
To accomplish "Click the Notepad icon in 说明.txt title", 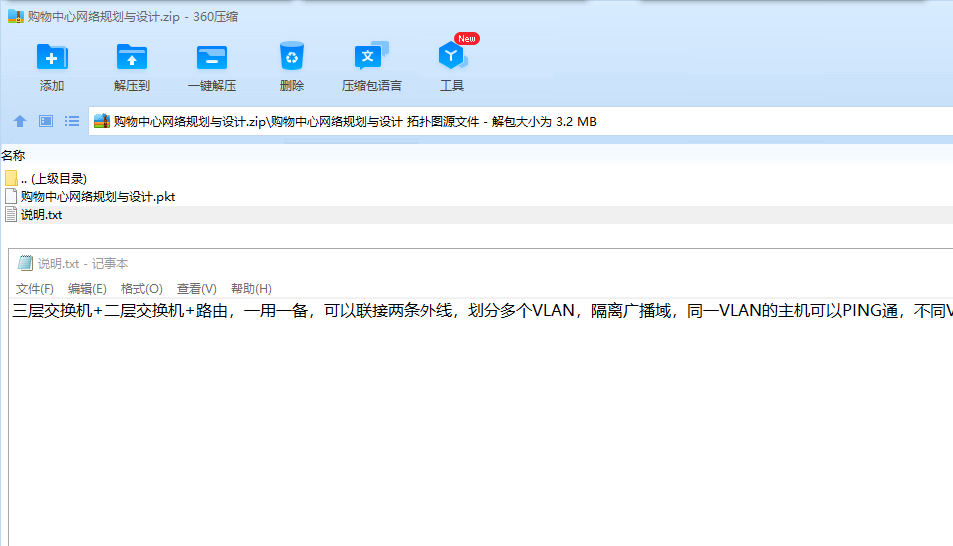I will 25,263.
